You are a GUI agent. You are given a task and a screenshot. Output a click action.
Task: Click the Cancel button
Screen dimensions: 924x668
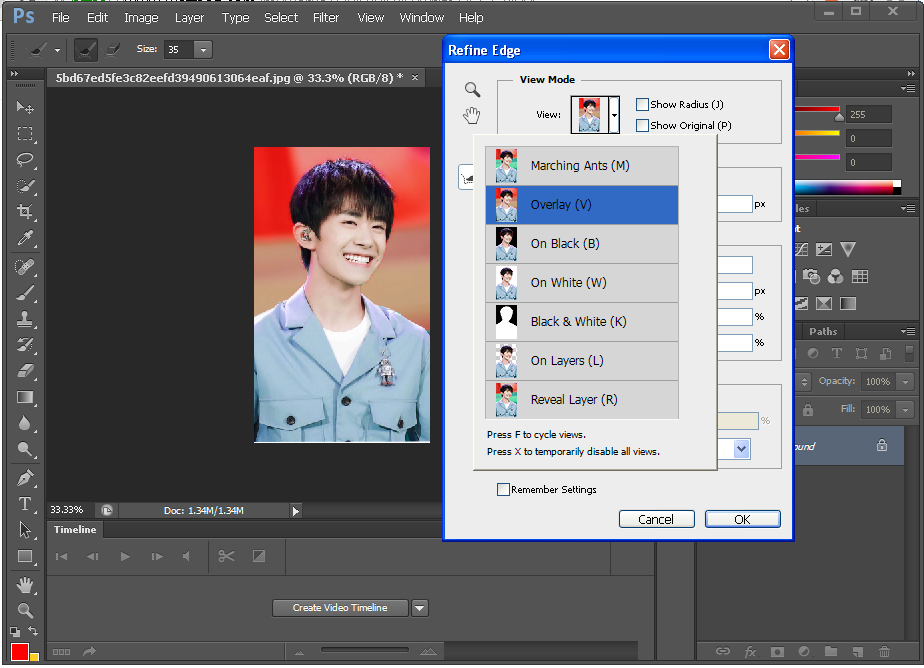point(656,519)
